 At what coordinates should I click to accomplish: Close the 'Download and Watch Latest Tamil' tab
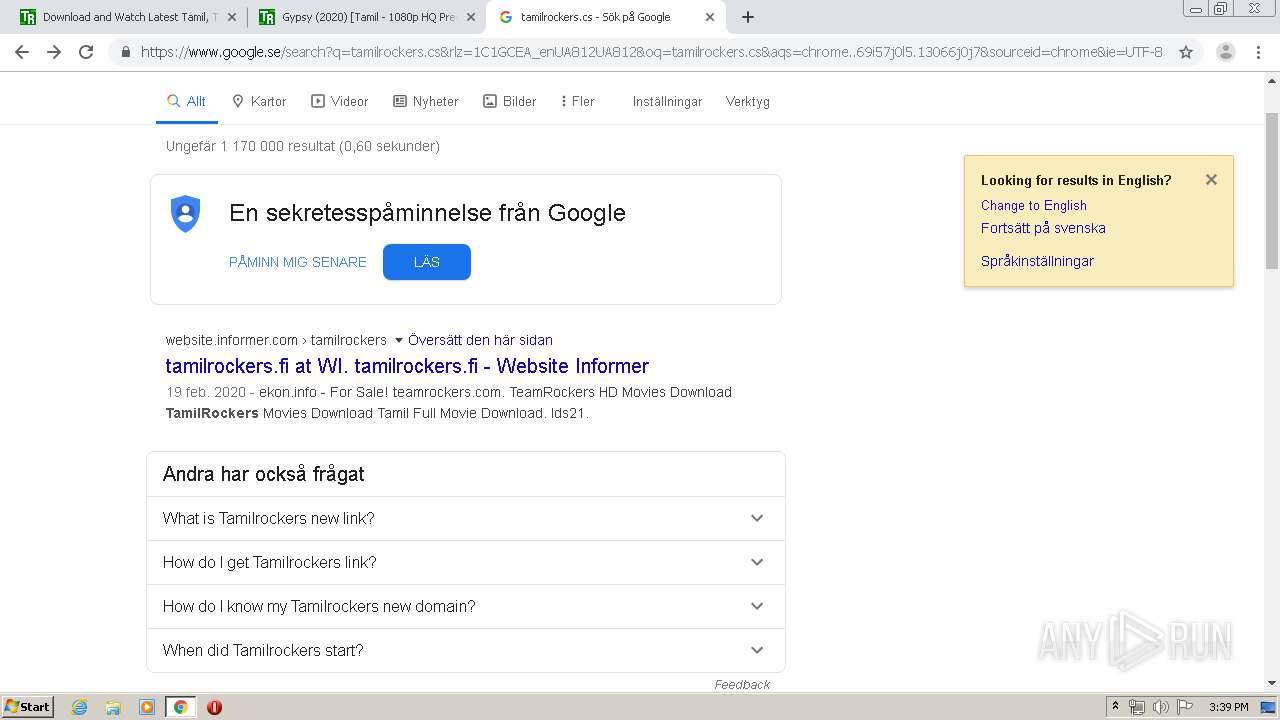(x=232, y=17)
